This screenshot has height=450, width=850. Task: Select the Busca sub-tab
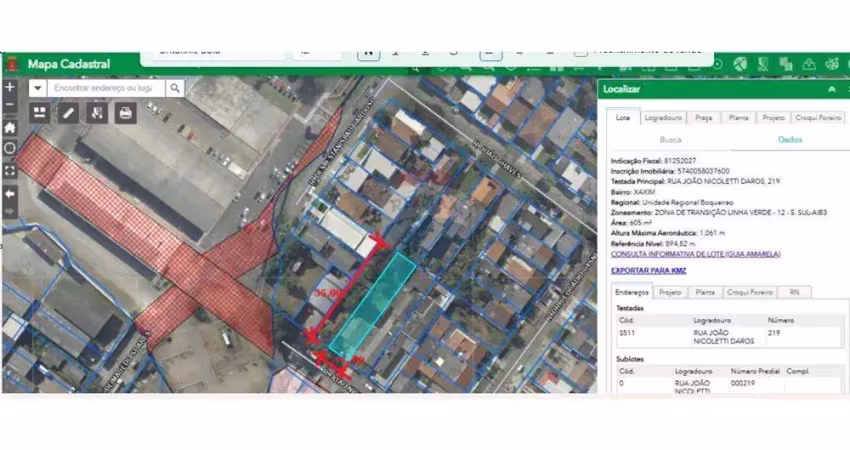671,140
